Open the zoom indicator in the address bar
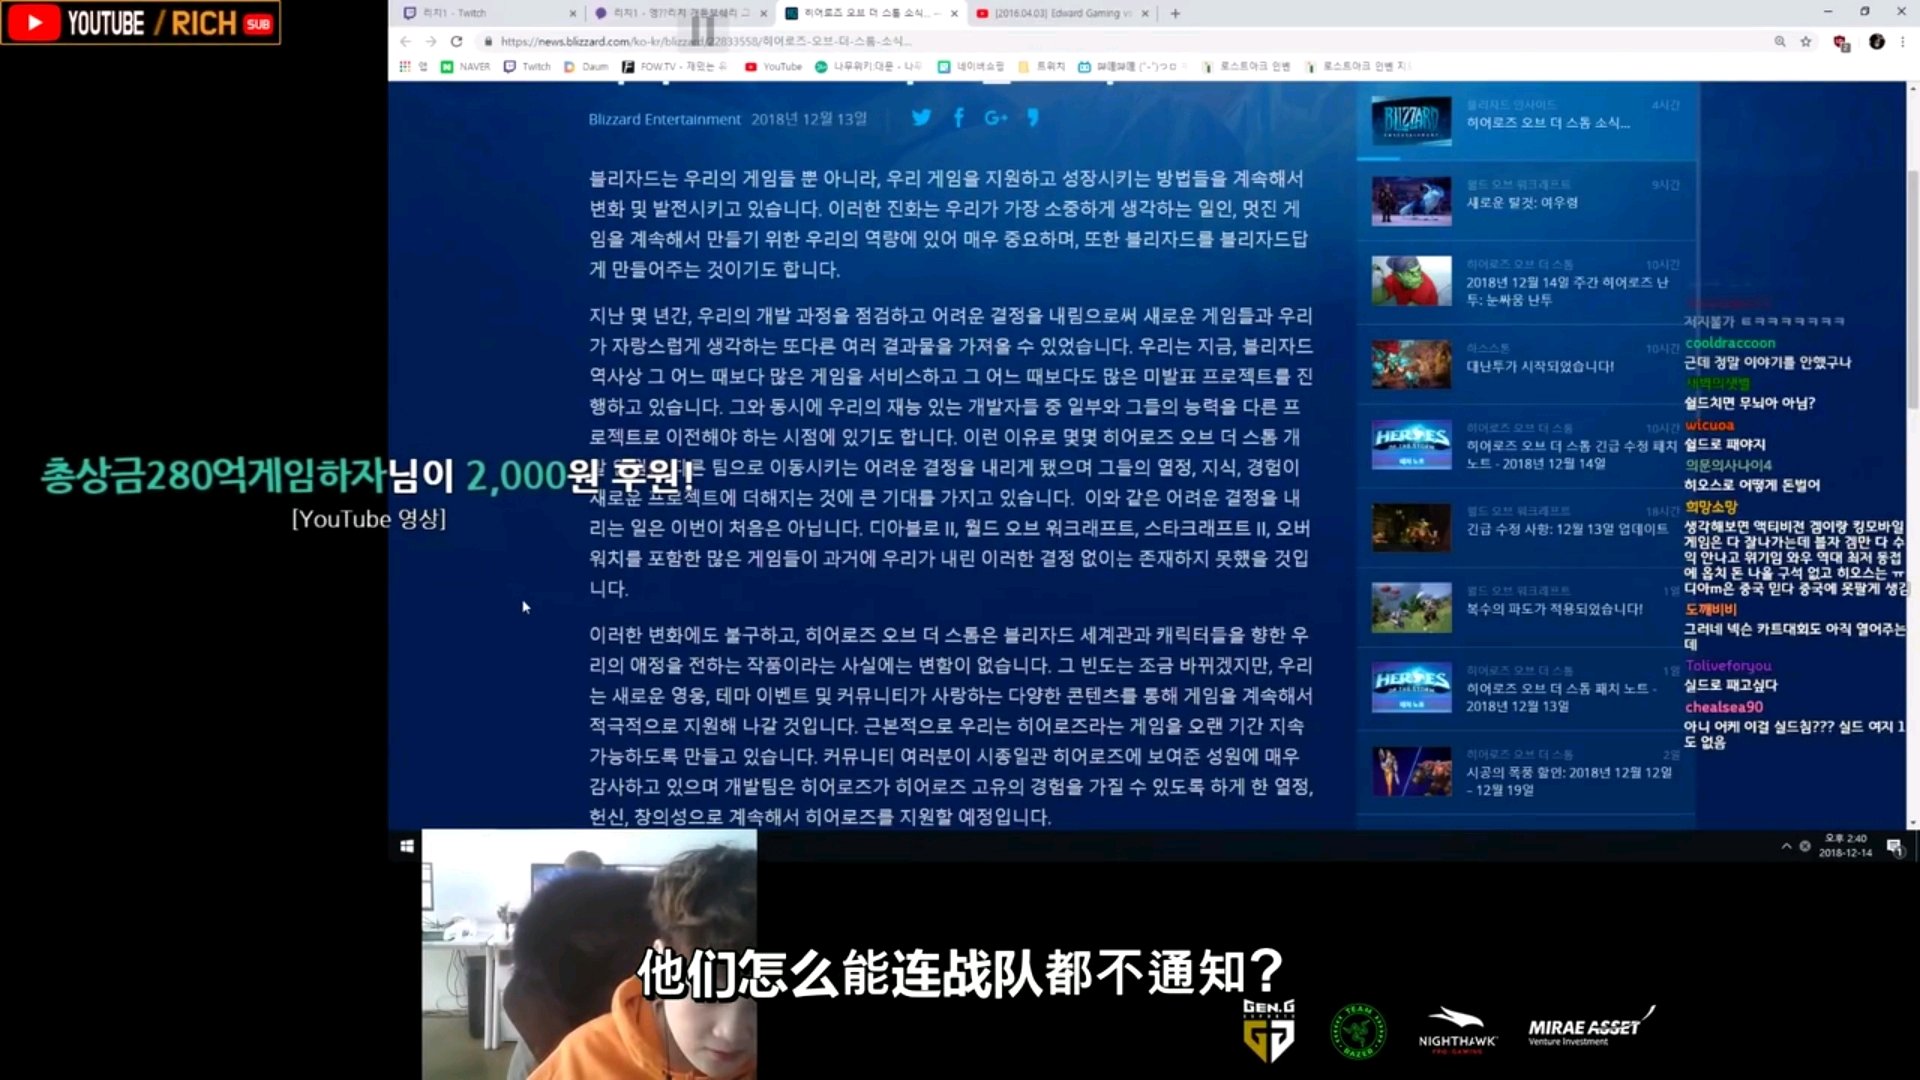Image resolution: width=1920 pixels, height=1080 pixels. [1780, 41]
